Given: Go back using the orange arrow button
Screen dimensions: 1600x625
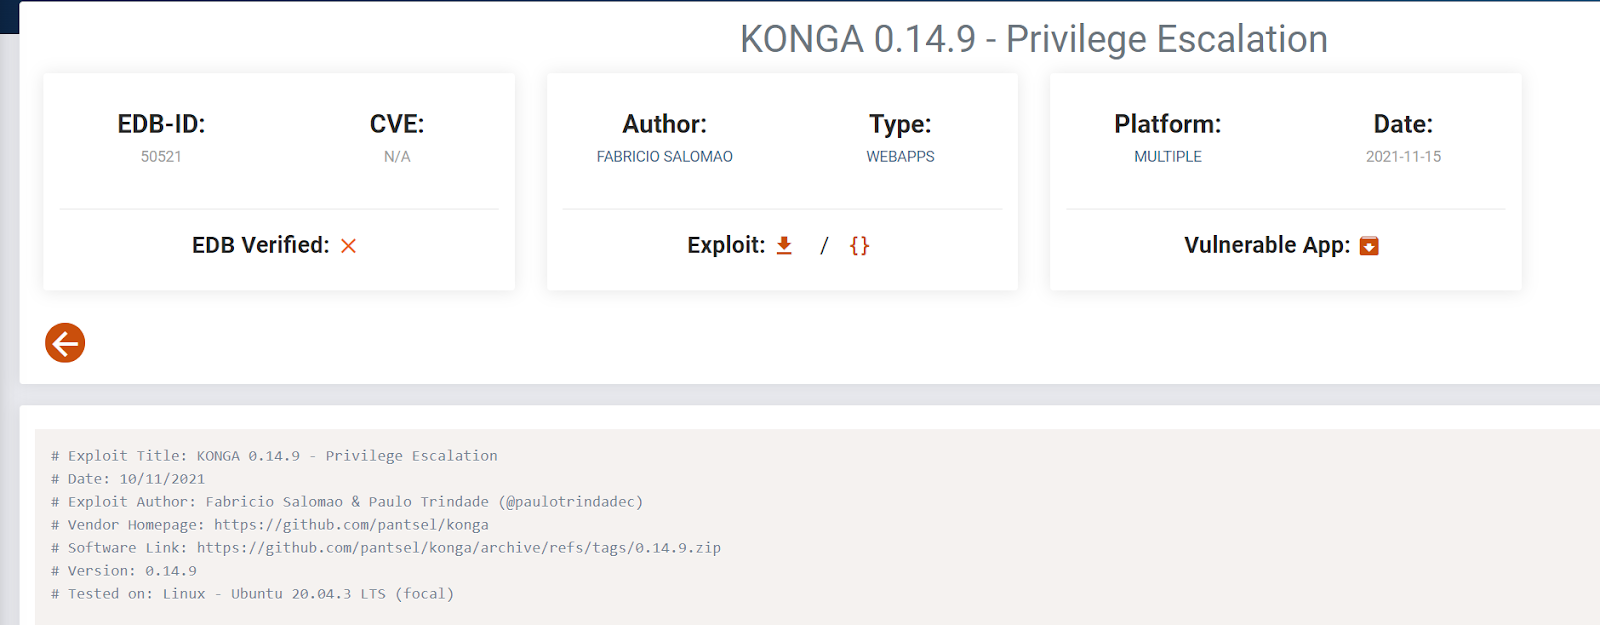Looking at the screenshot, I should coord(65,343).
